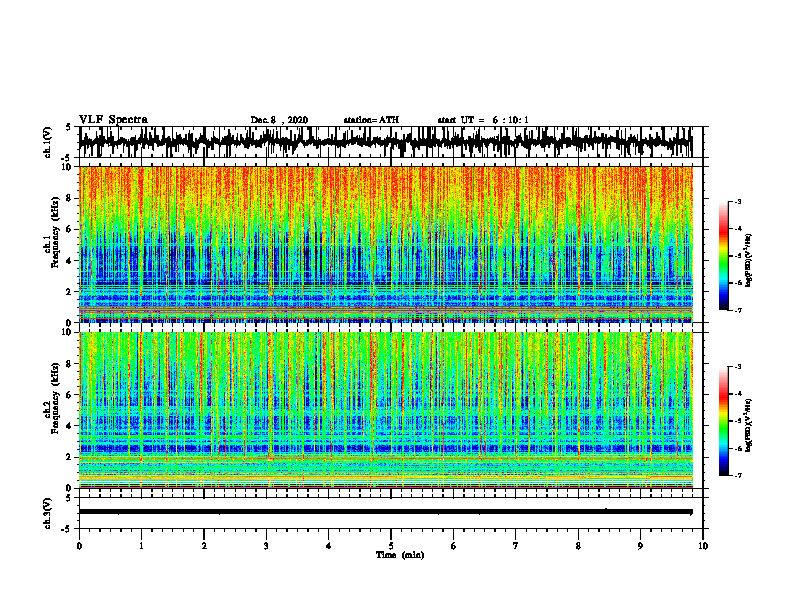Click the time-axis tick label "3"
Viewport: 792px width, 612px height.
tap(266, 546)
